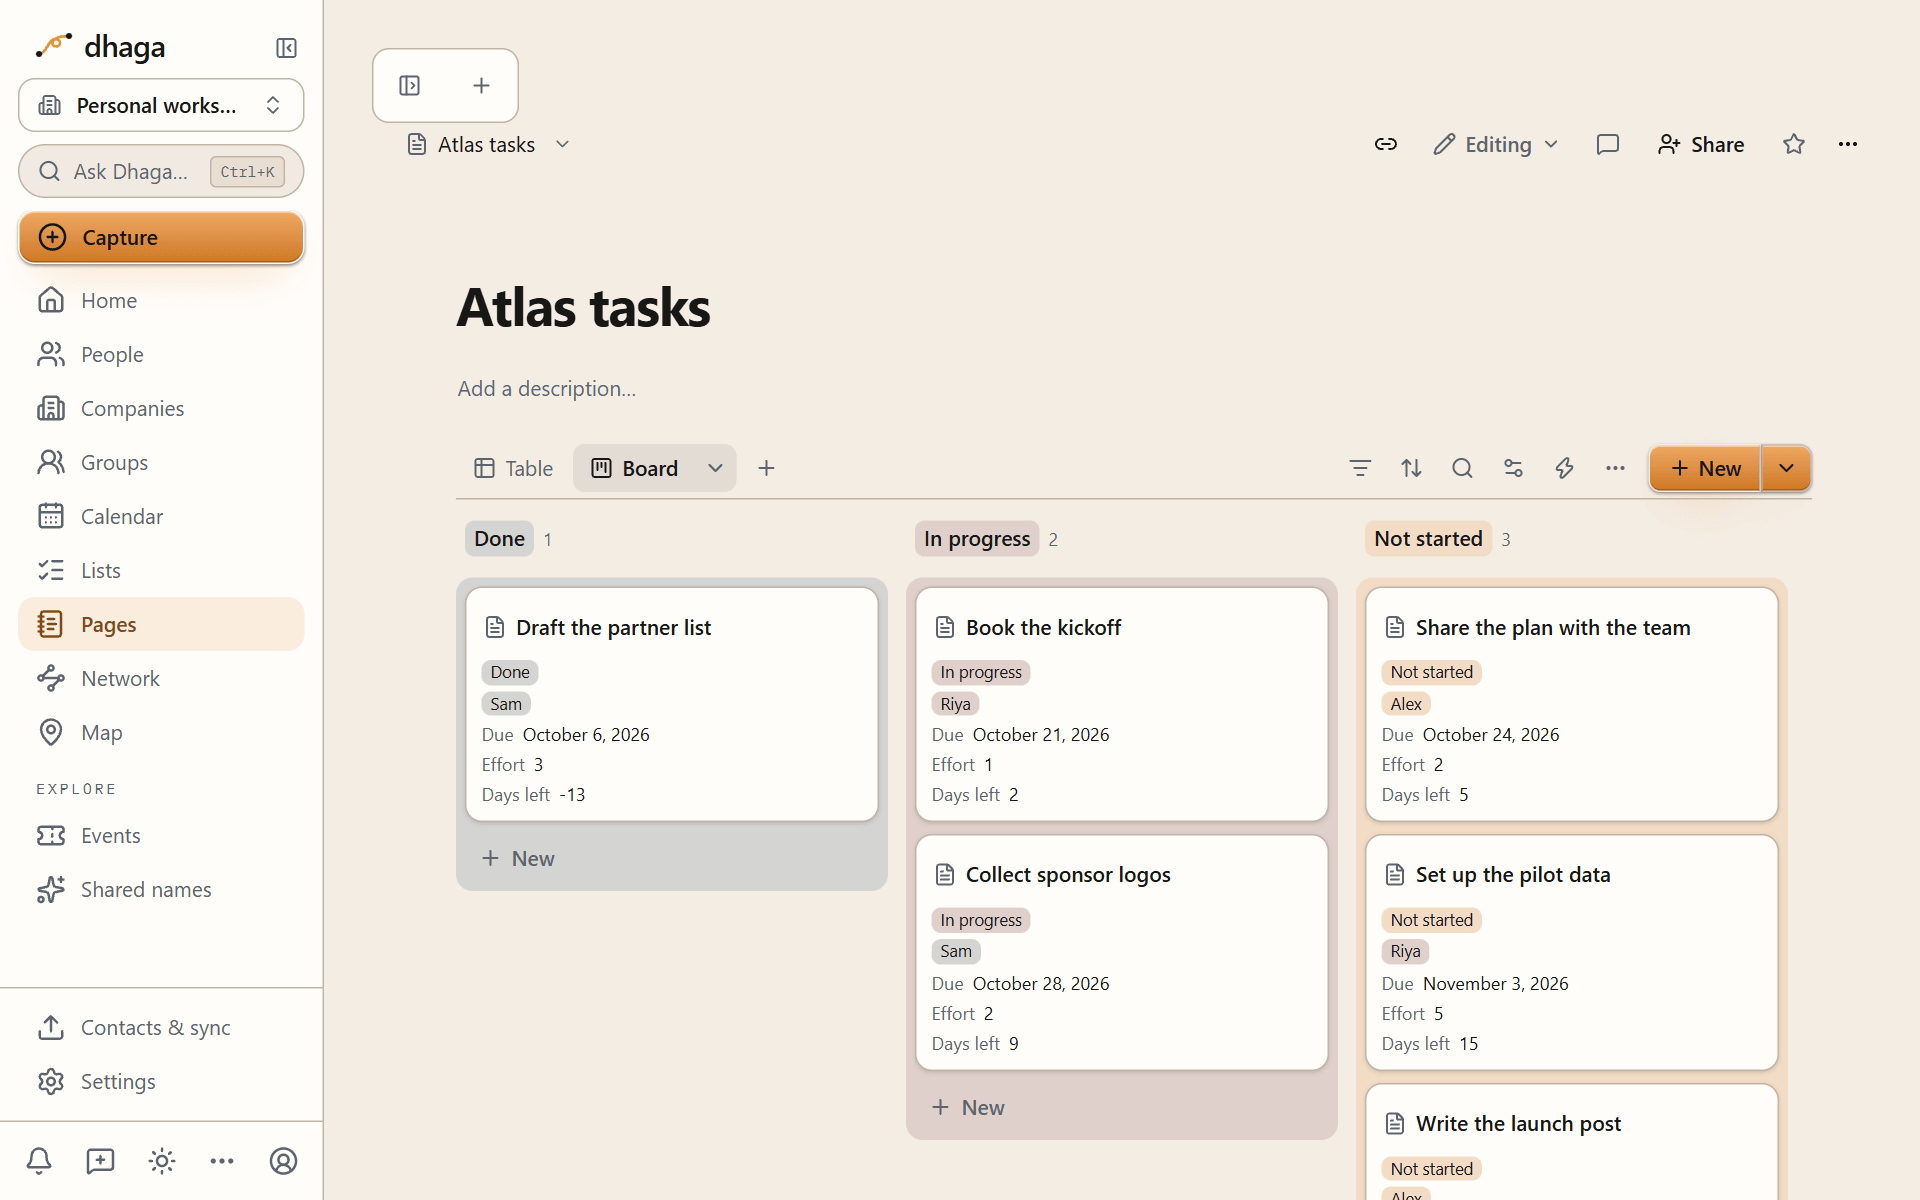Open the sort icon in the toolbar
Viewport: 1920px width, 1200px height.
(1411, 468)
